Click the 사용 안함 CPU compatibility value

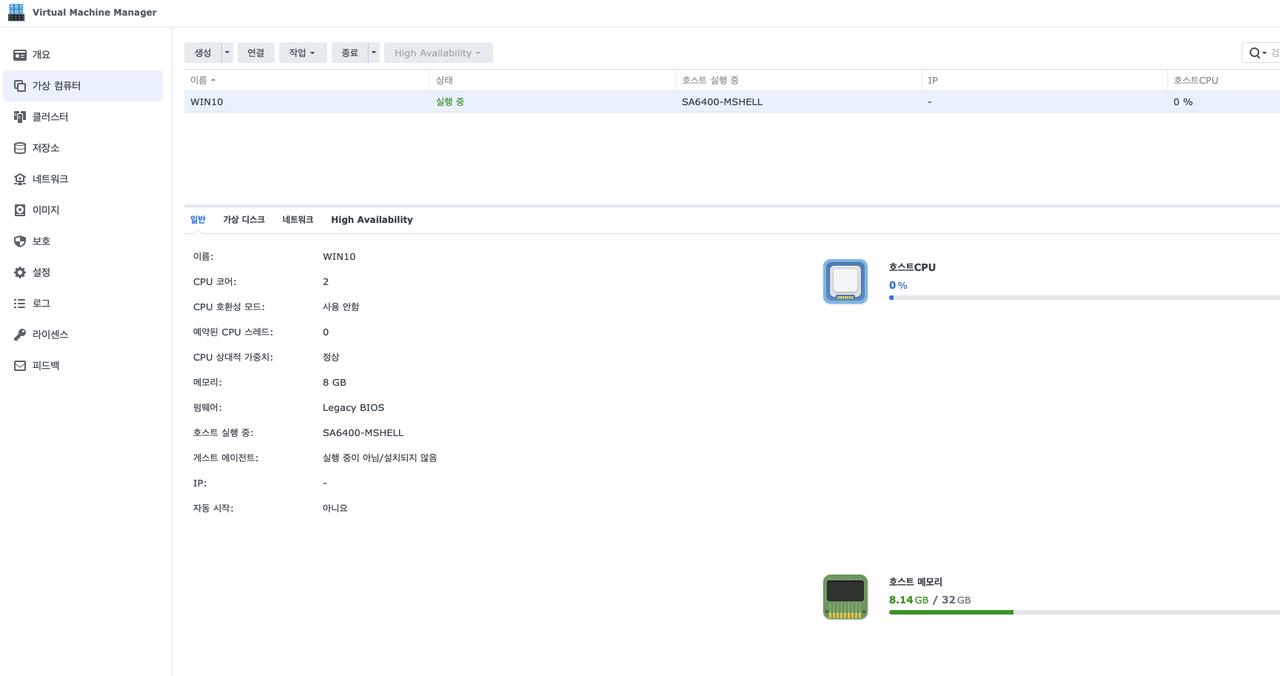tap(341, 307)
